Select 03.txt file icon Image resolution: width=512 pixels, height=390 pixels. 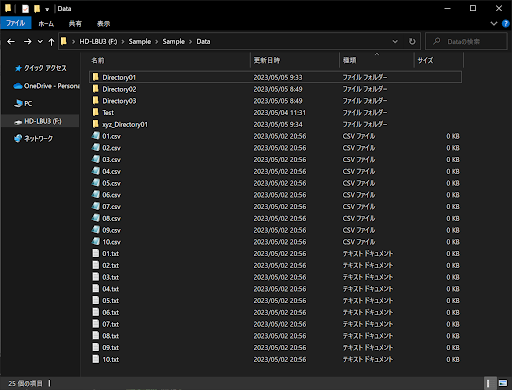[96, 277]
